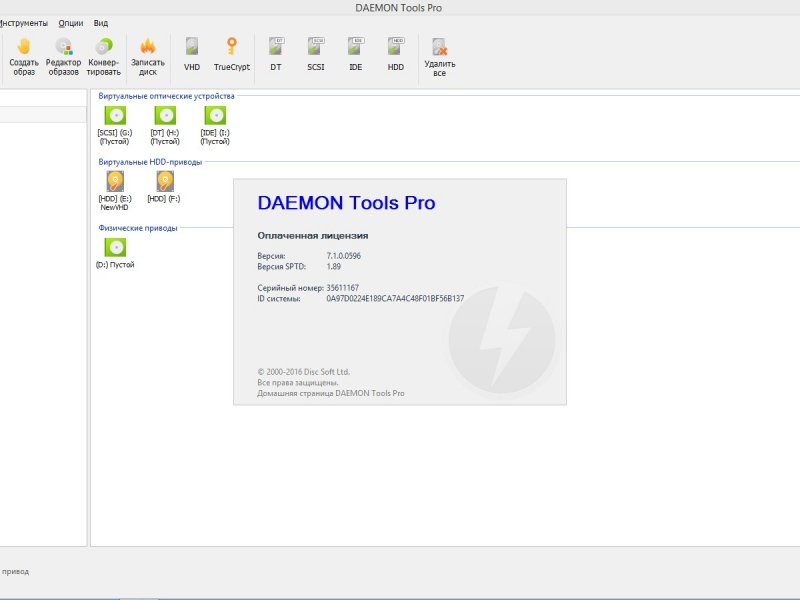This screenshot has height=600, width=800.
Task: Click the serial number 35611167
Action: pos(343,288)
